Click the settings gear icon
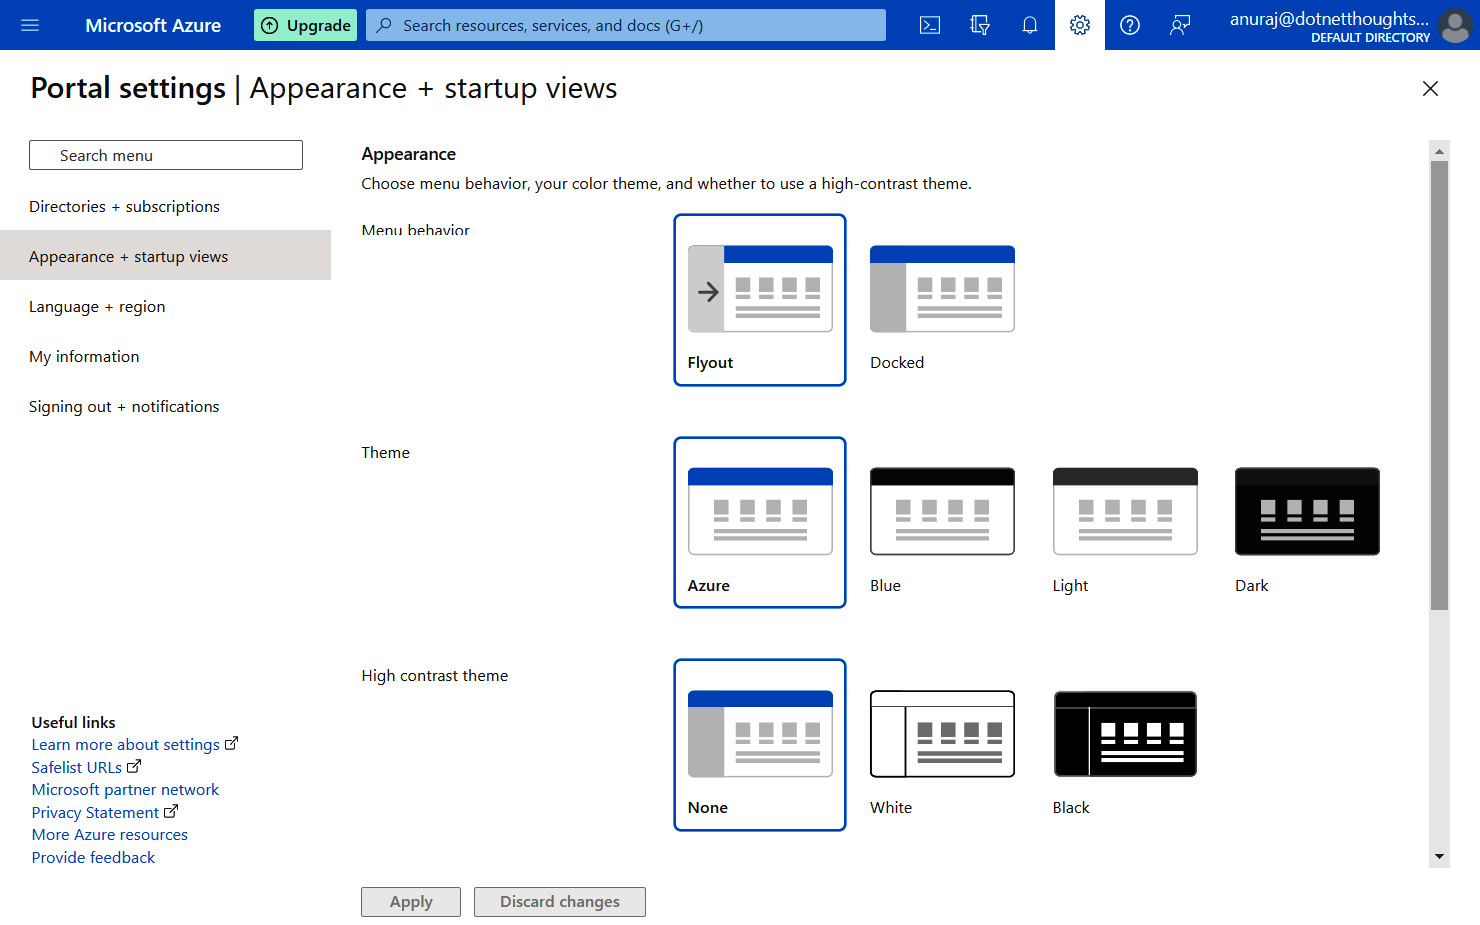Image resolution: width=1480 pixels, height=925 pixels. click(x=1080, y=25)
